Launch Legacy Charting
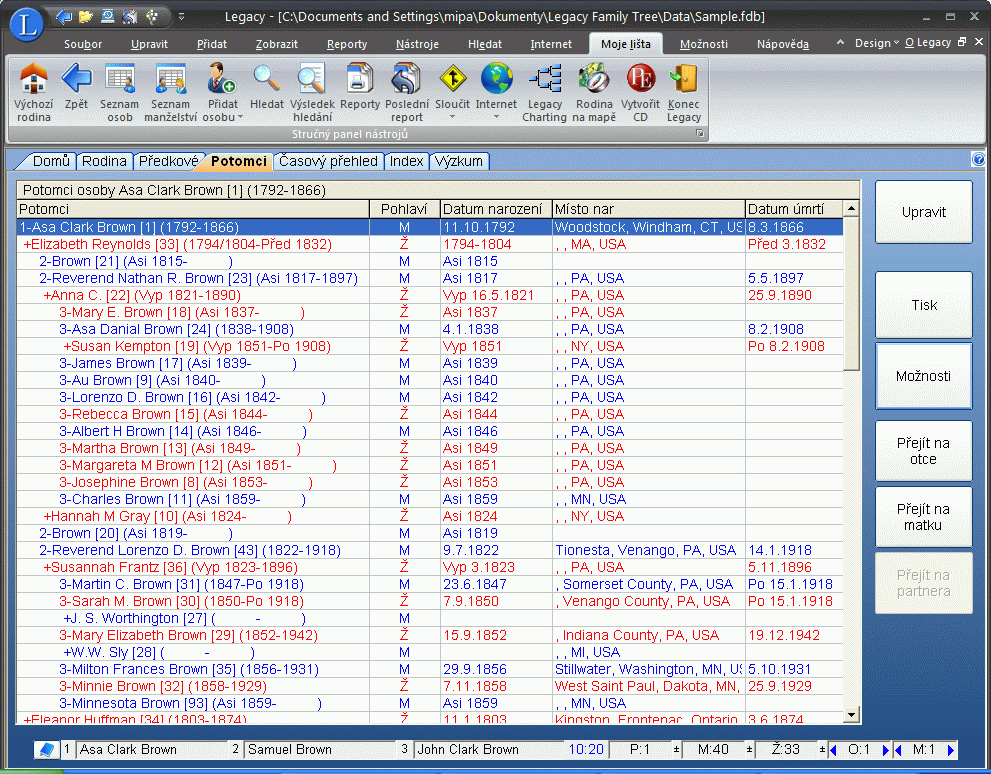This screenshot has width=991, height=774. pos(544,92)
